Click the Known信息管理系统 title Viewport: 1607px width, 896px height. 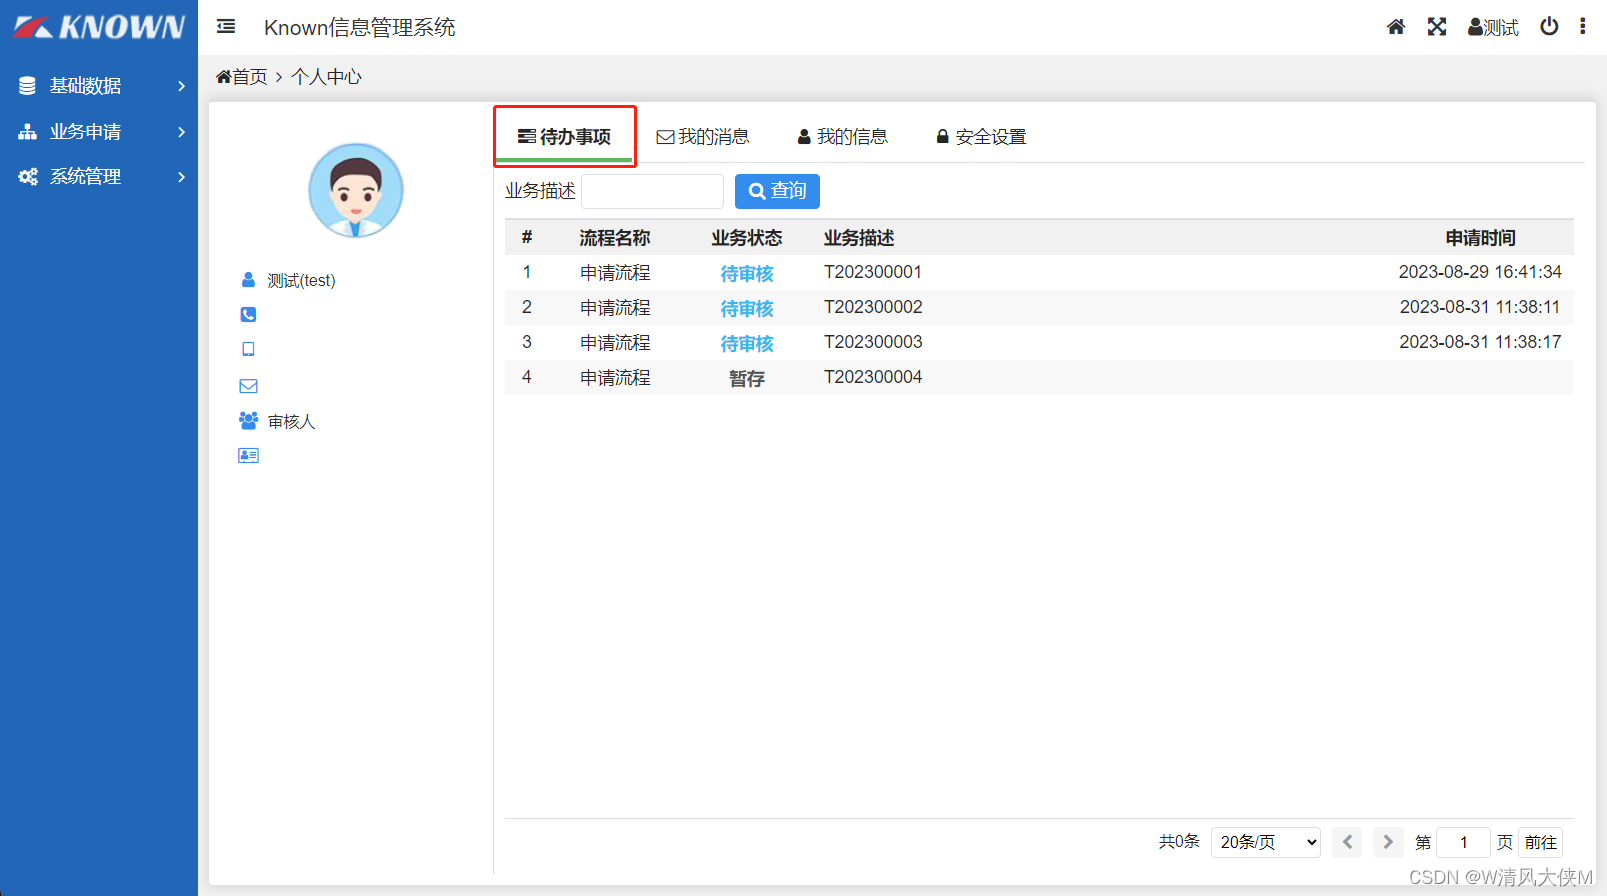(x=360, y=27)
